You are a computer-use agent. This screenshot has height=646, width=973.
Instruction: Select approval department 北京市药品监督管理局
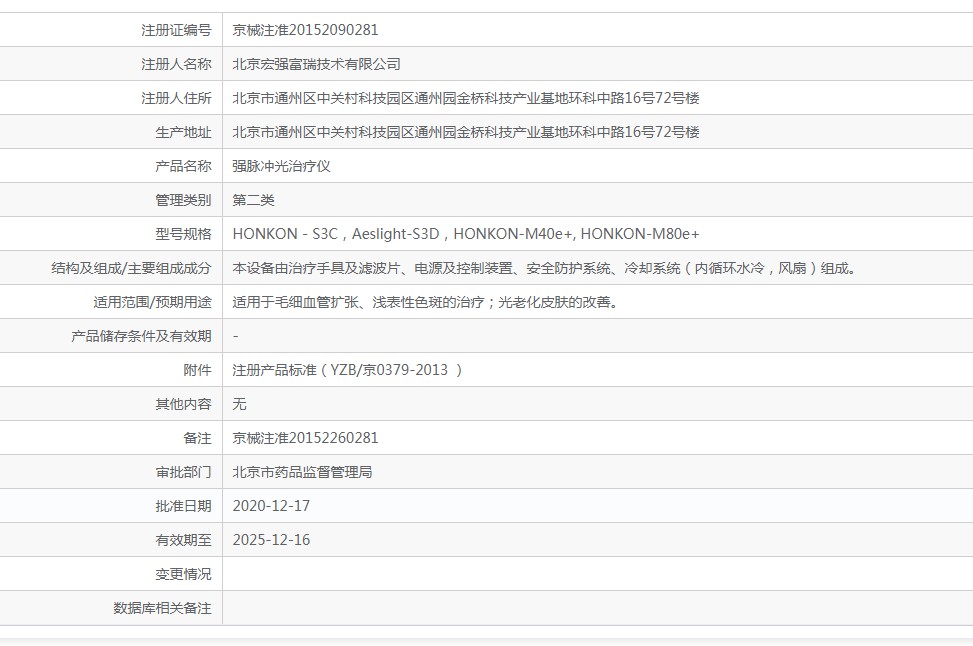[302, 472]
